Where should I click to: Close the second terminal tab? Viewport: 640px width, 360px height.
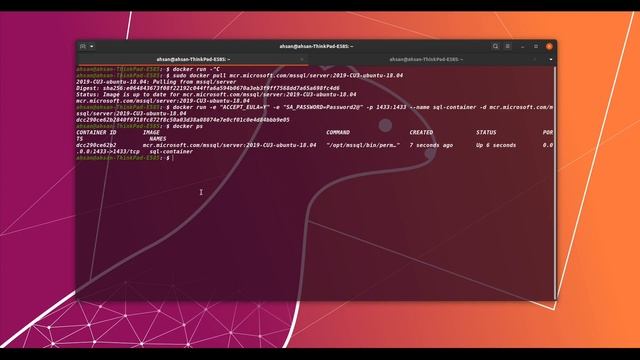[x=535, y=60]
